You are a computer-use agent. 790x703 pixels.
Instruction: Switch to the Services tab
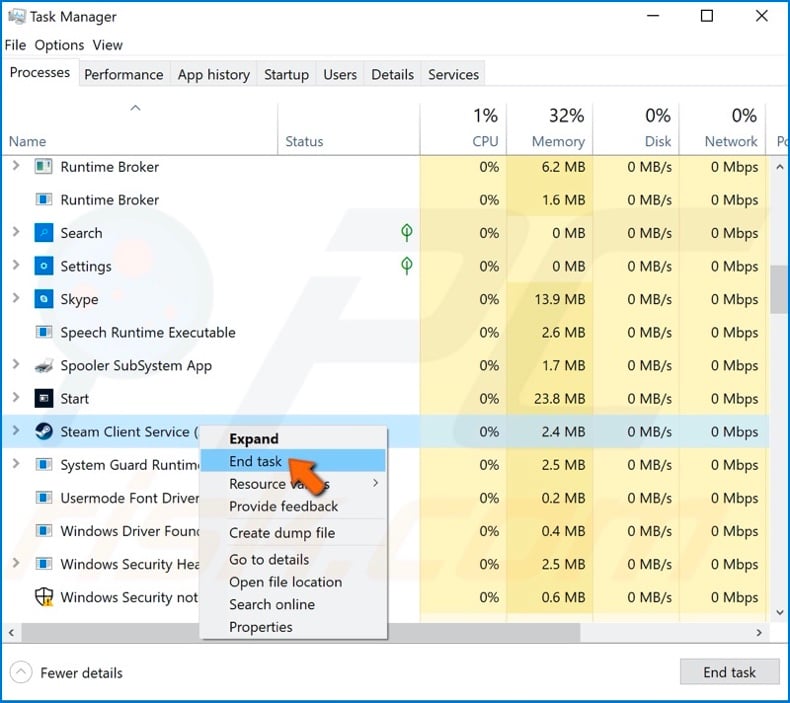(x=453, y=75)
